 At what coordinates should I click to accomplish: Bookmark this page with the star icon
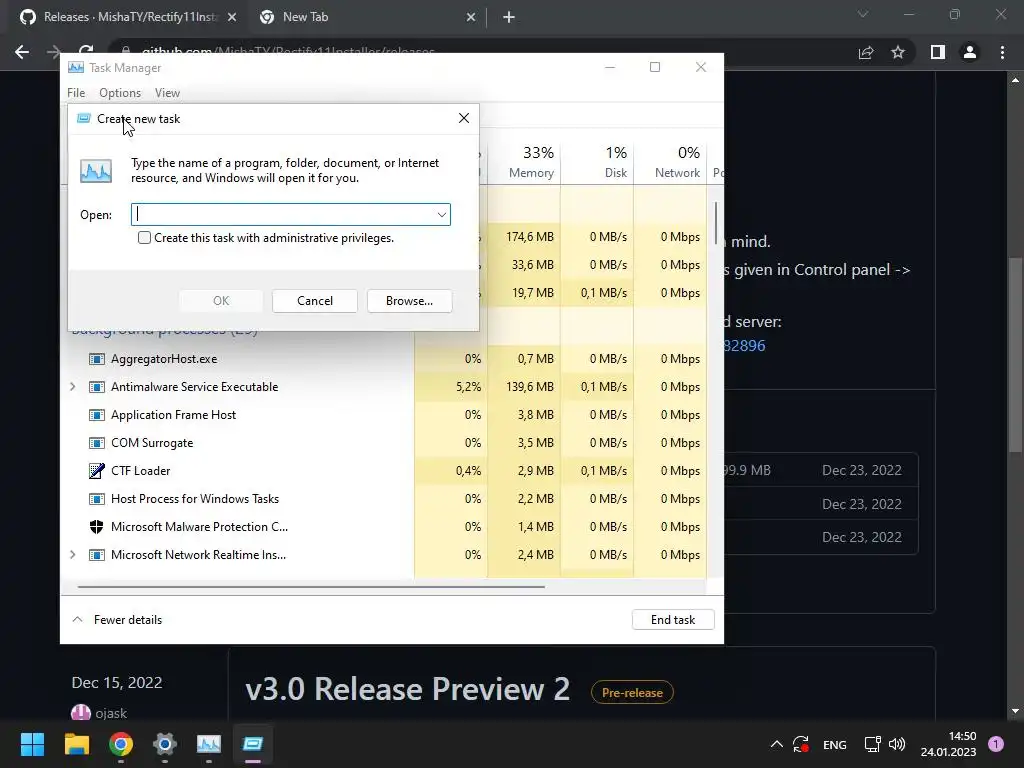(x=898, y=52)
